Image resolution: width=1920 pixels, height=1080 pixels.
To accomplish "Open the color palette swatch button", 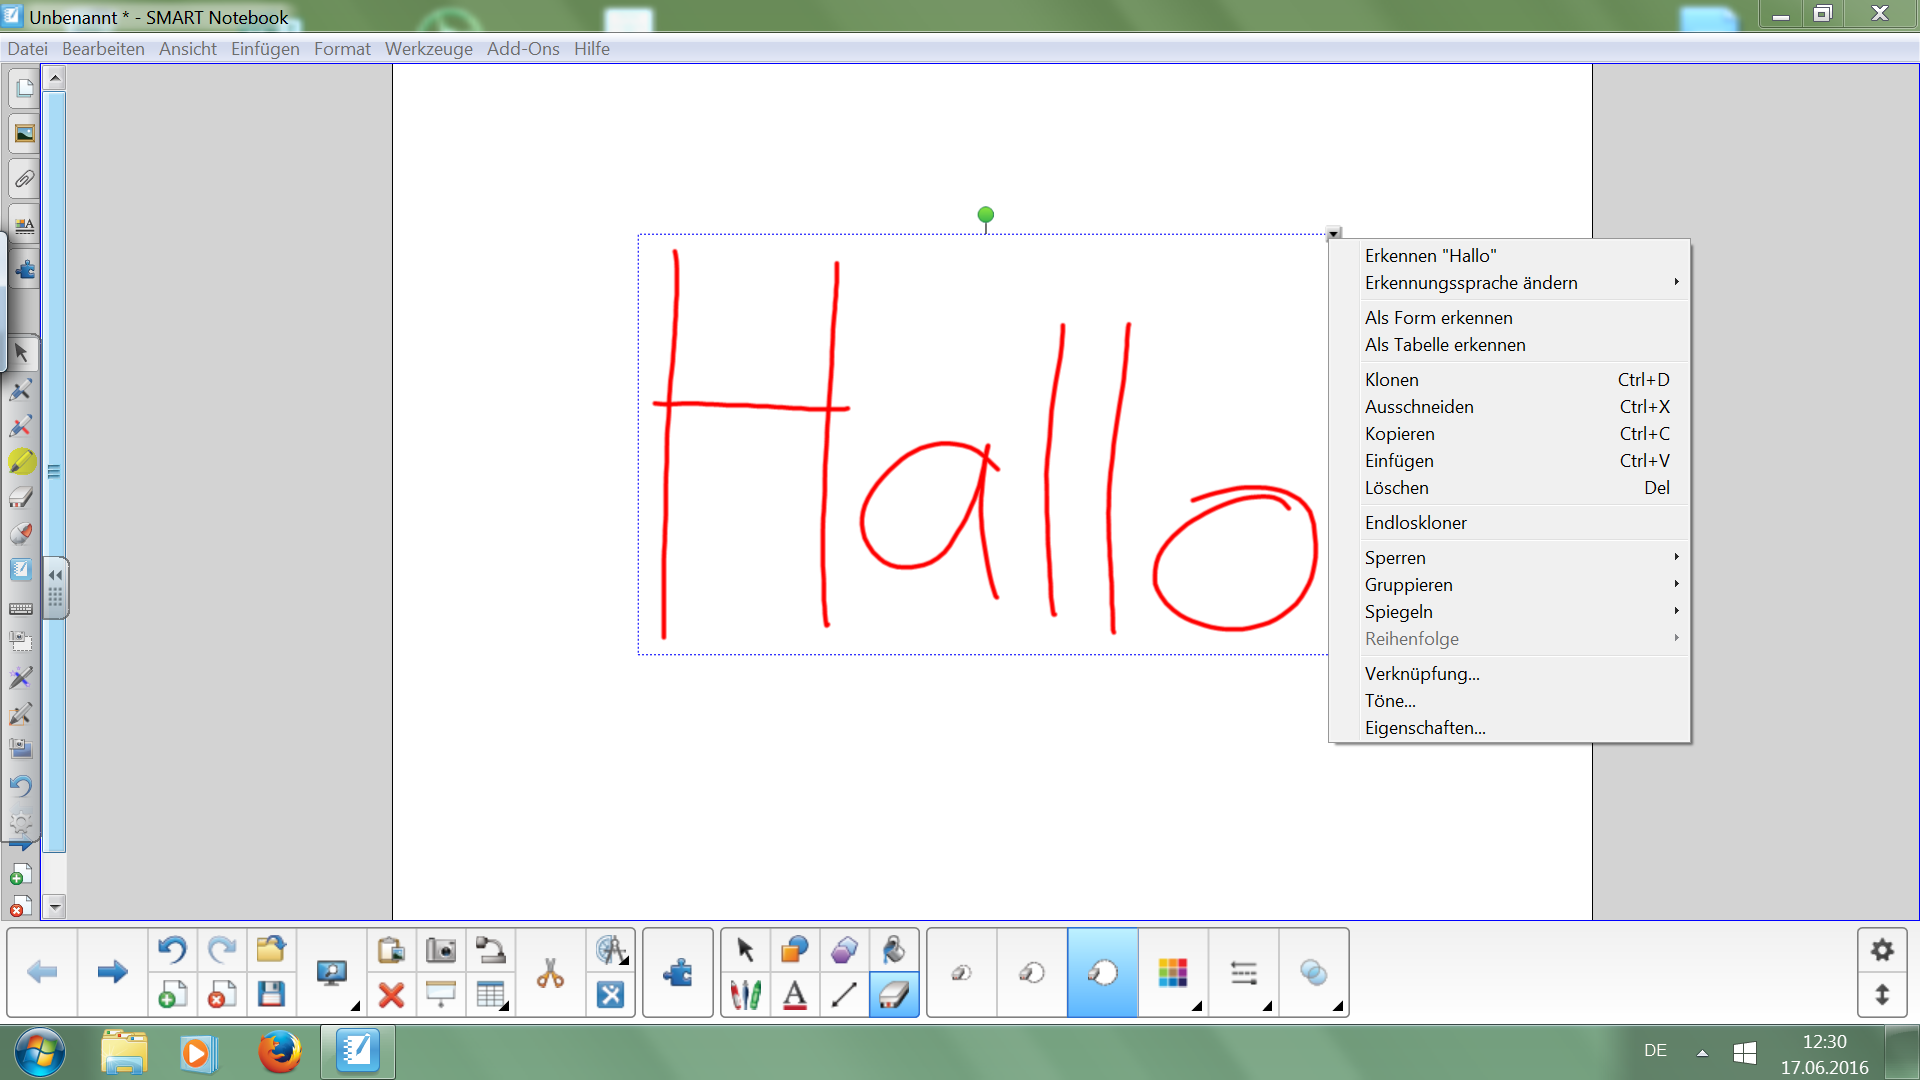I will 1172,972.
